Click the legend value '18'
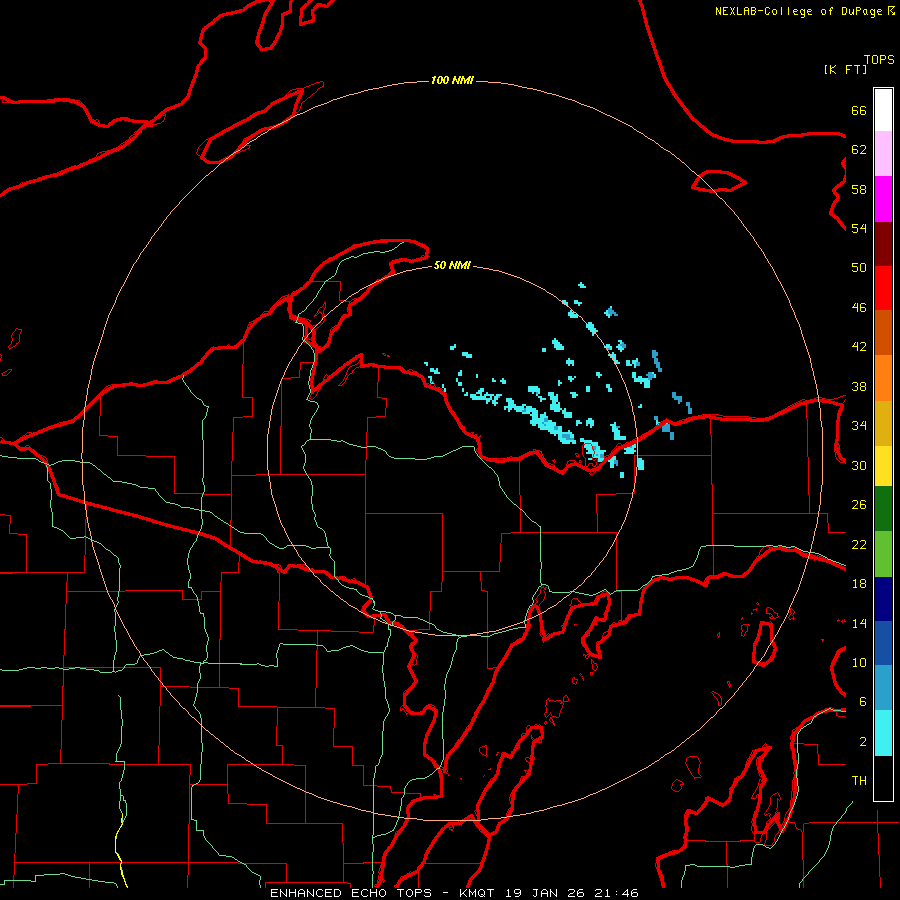 859,584
